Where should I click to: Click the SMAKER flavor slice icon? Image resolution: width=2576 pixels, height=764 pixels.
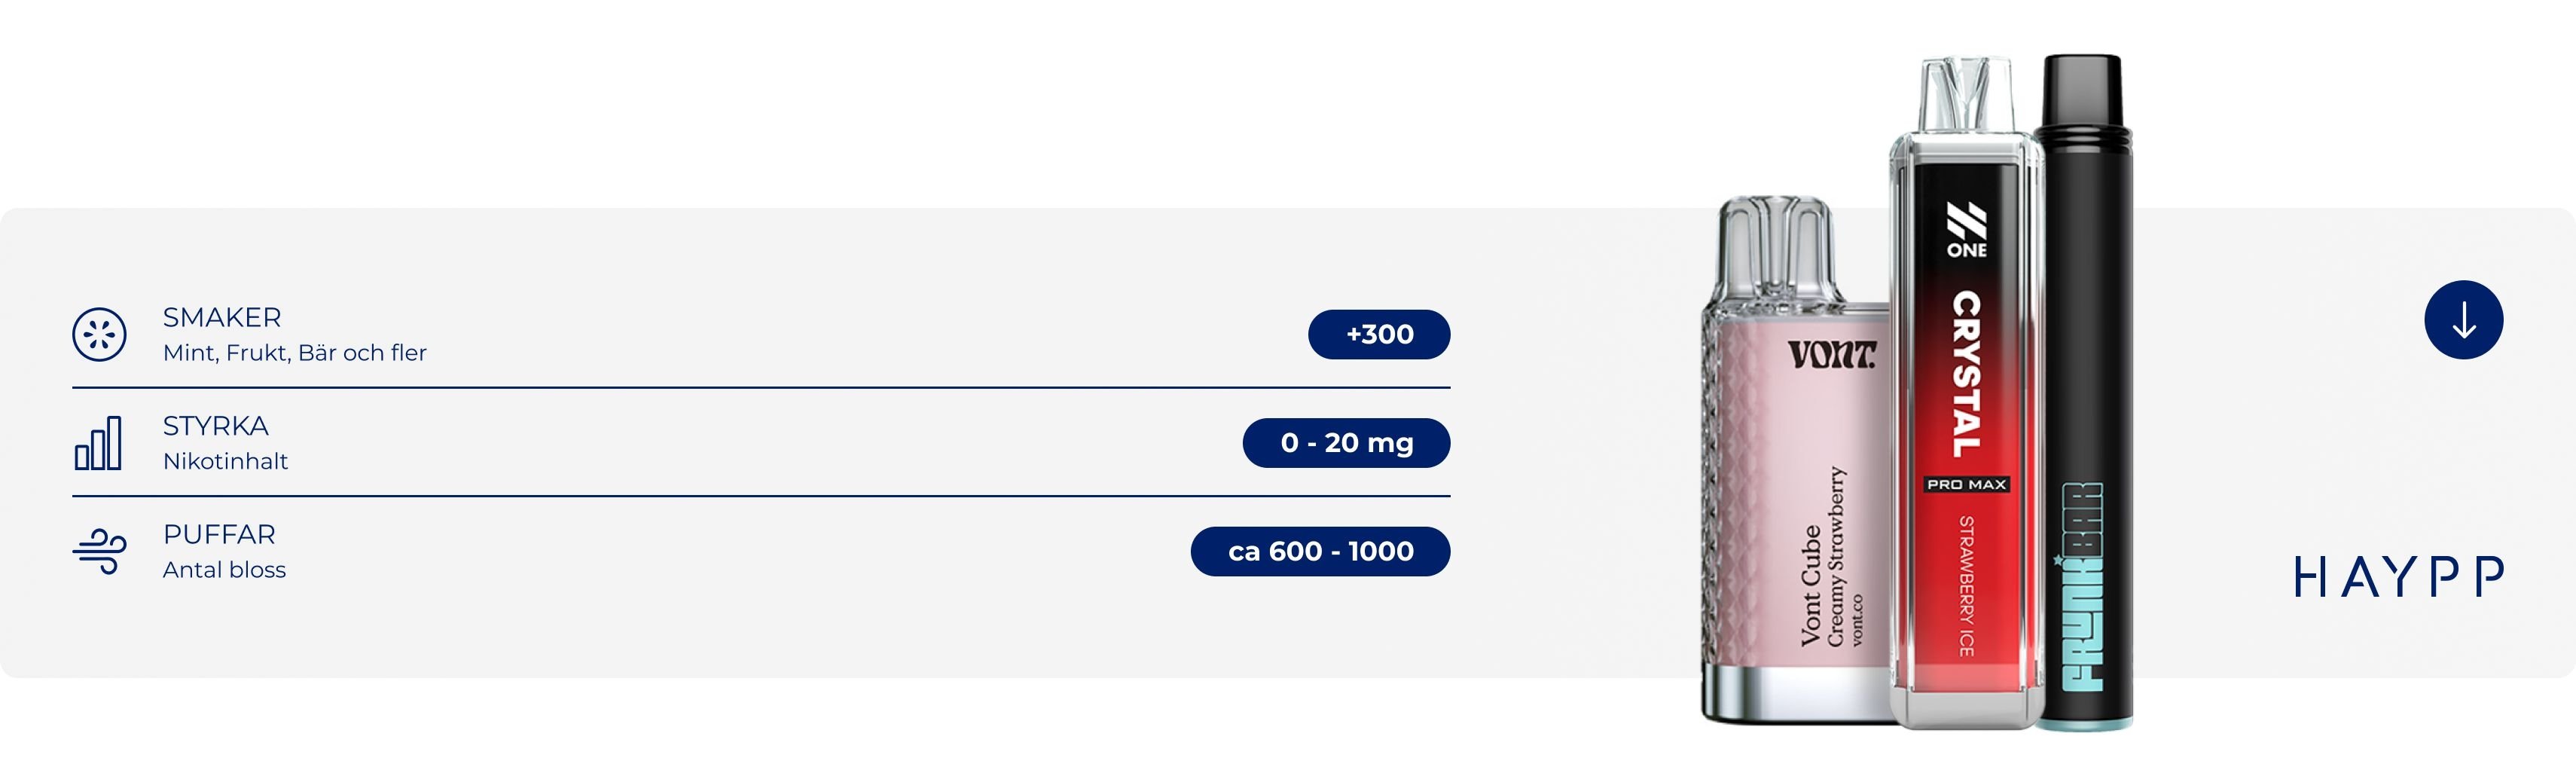[99, 334]
